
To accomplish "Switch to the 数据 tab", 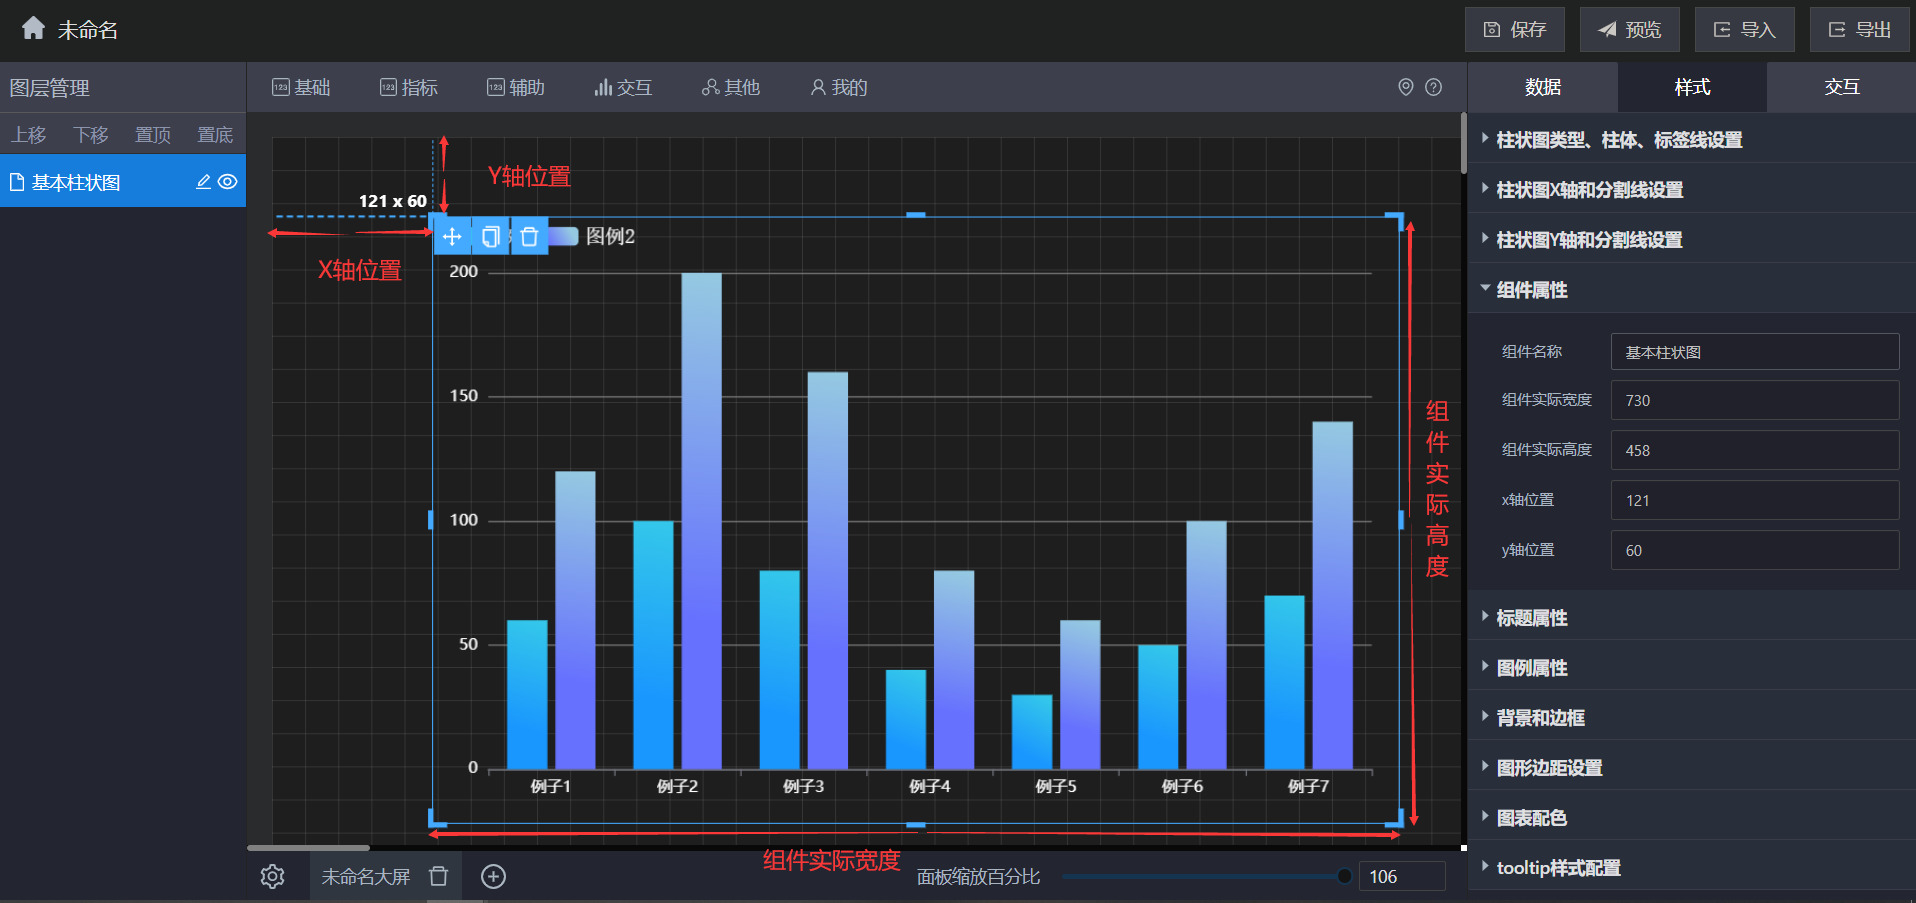I will (1543, 87).
